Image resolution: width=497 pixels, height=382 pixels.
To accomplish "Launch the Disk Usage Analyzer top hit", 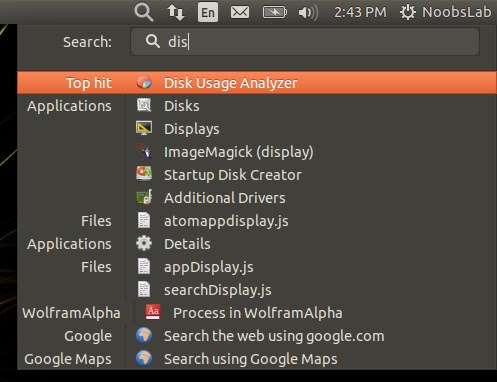I will pyautogui.click(x=257, y=83).
